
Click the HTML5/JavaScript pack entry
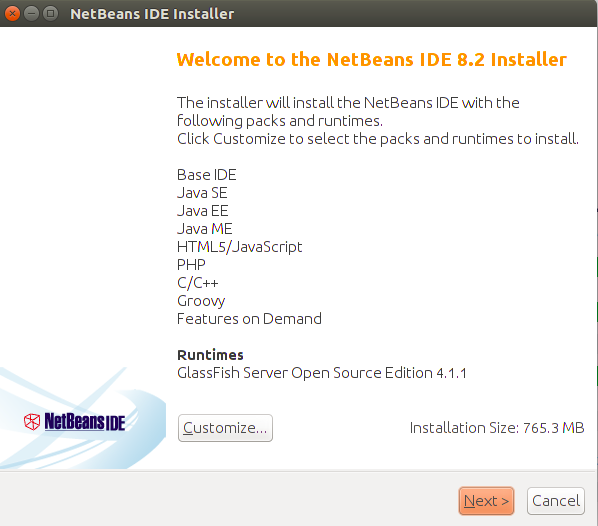[x=240, y=247]
